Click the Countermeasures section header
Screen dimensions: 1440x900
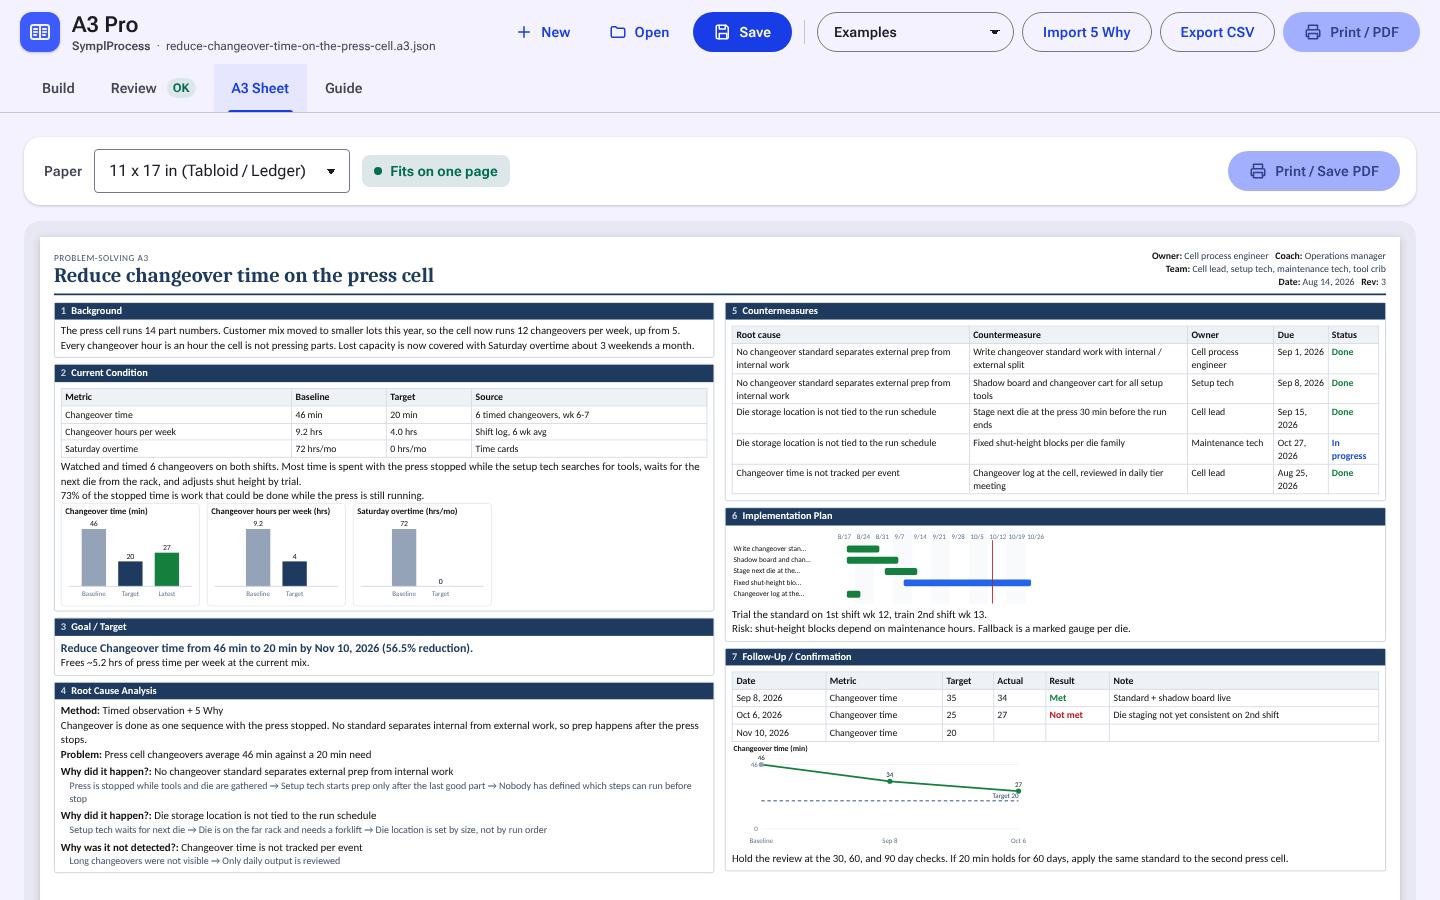pos(1055,311)
